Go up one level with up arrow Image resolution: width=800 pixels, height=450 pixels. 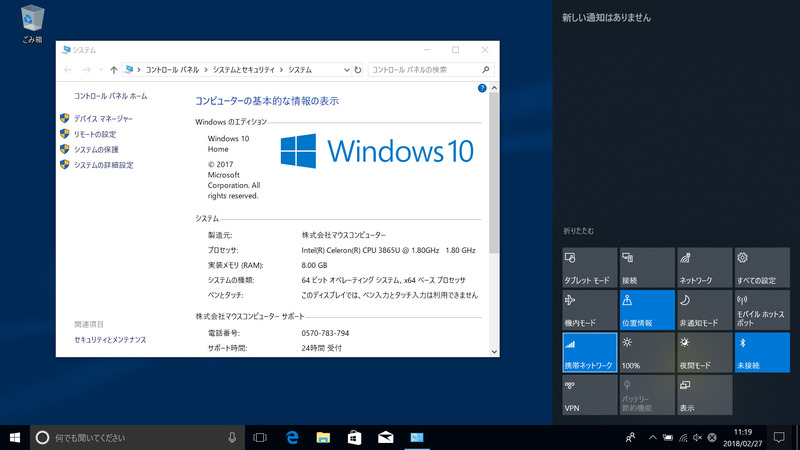(x=113, y=70)
